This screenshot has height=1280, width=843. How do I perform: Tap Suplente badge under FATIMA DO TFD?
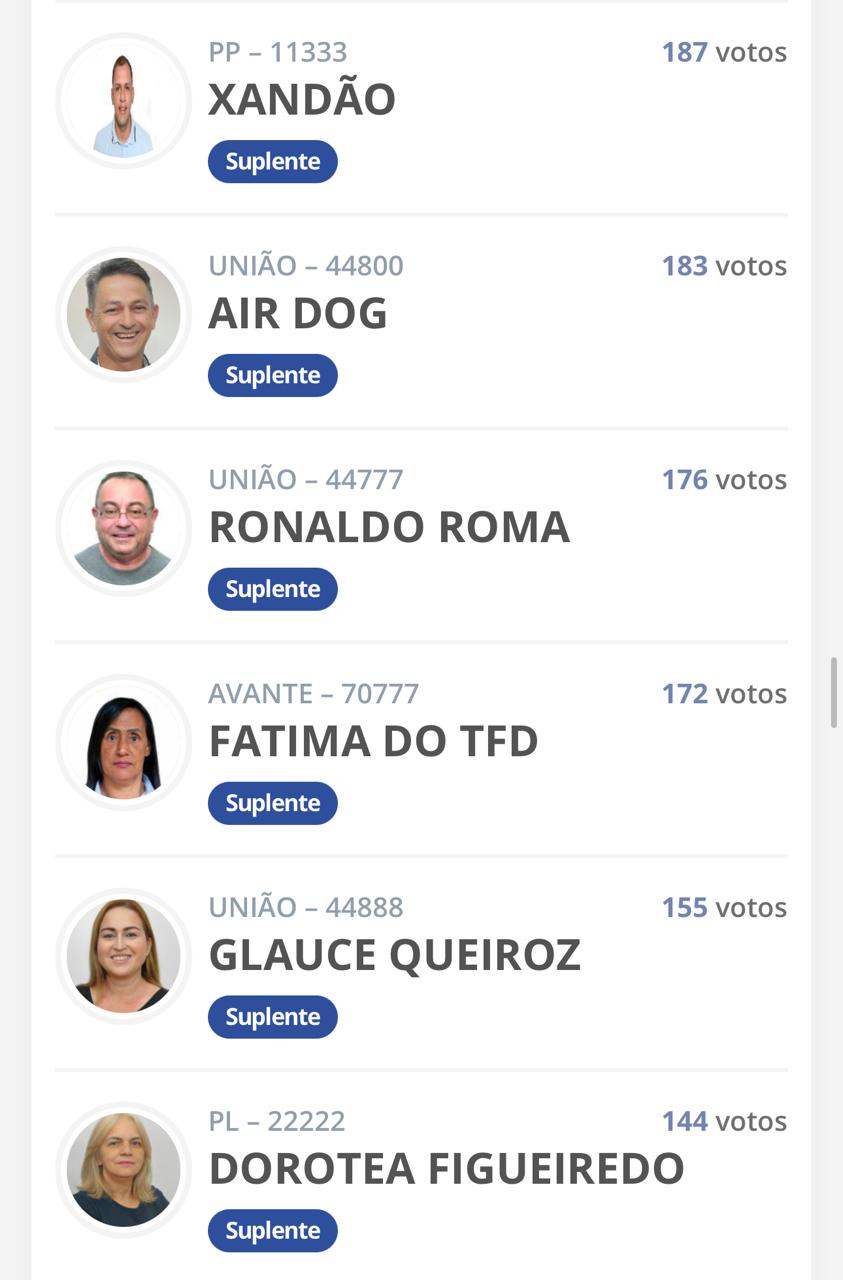273,804
